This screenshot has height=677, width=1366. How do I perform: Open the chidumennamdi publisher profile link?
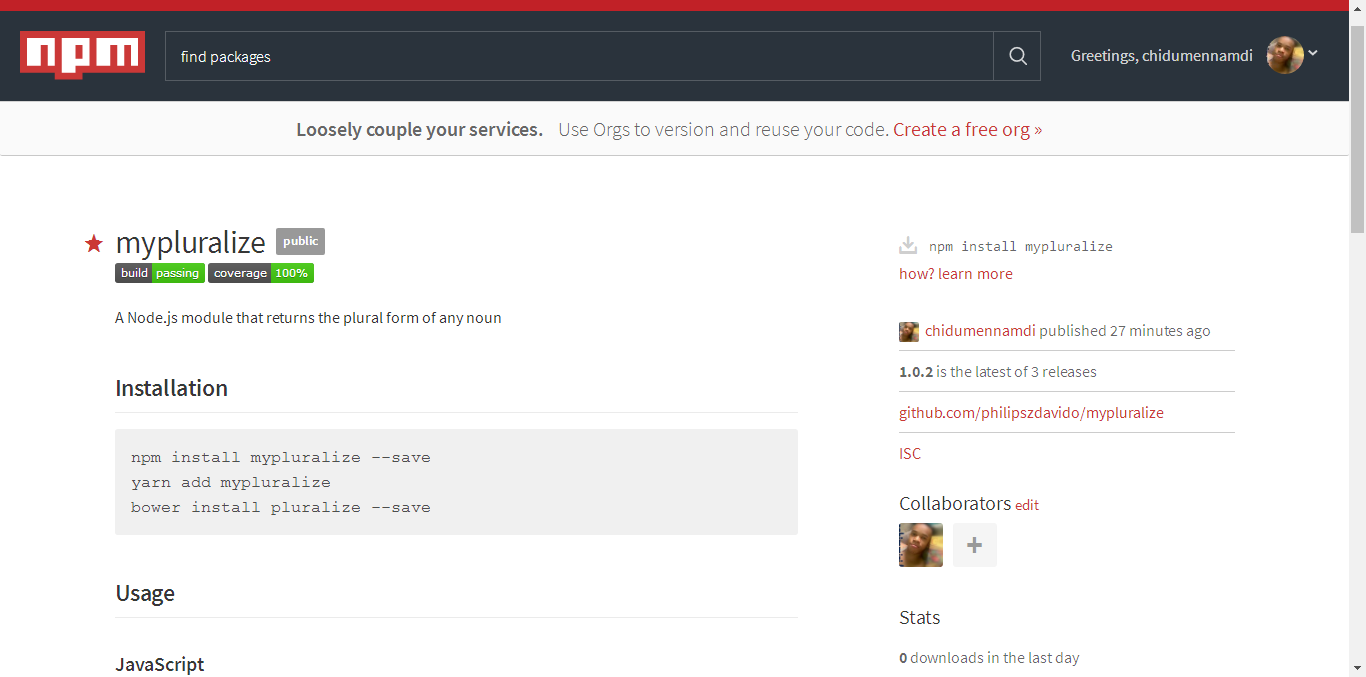tap(980, 331)
